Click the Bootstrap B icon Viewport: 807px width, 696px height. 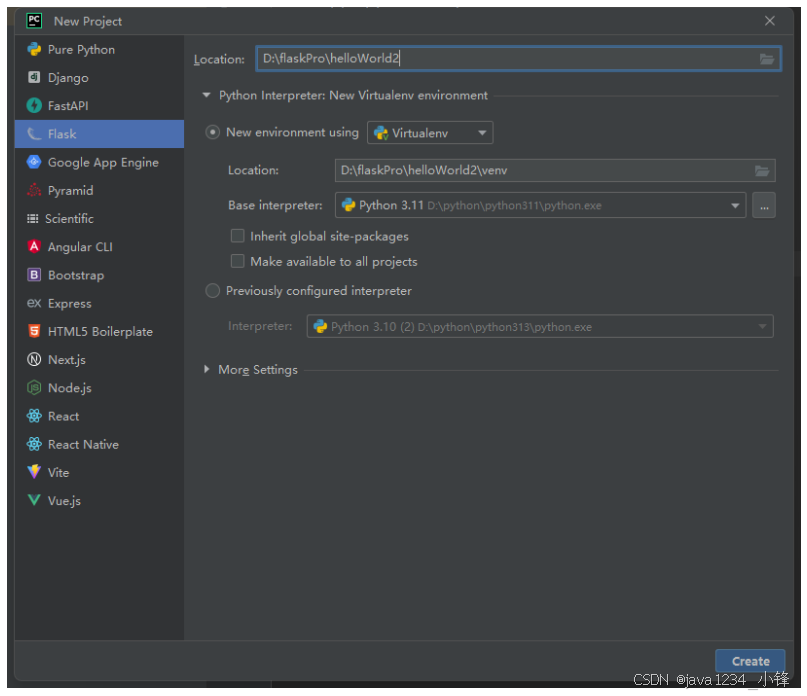[x=34, y=275]
